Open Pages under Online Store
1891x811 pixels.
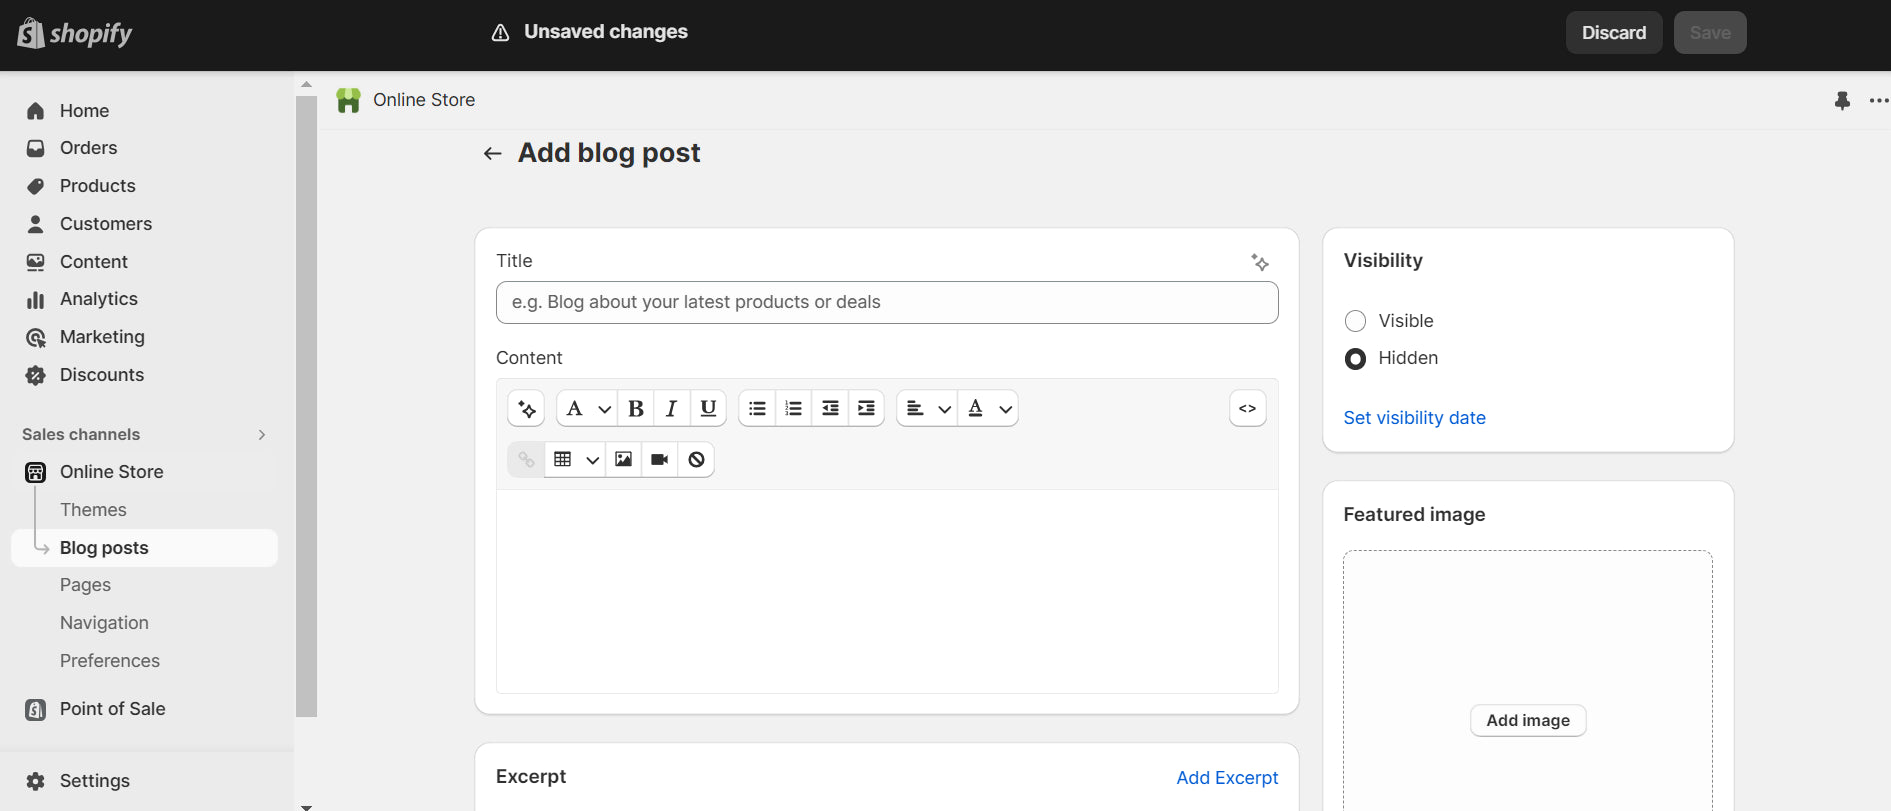(85, 585)
